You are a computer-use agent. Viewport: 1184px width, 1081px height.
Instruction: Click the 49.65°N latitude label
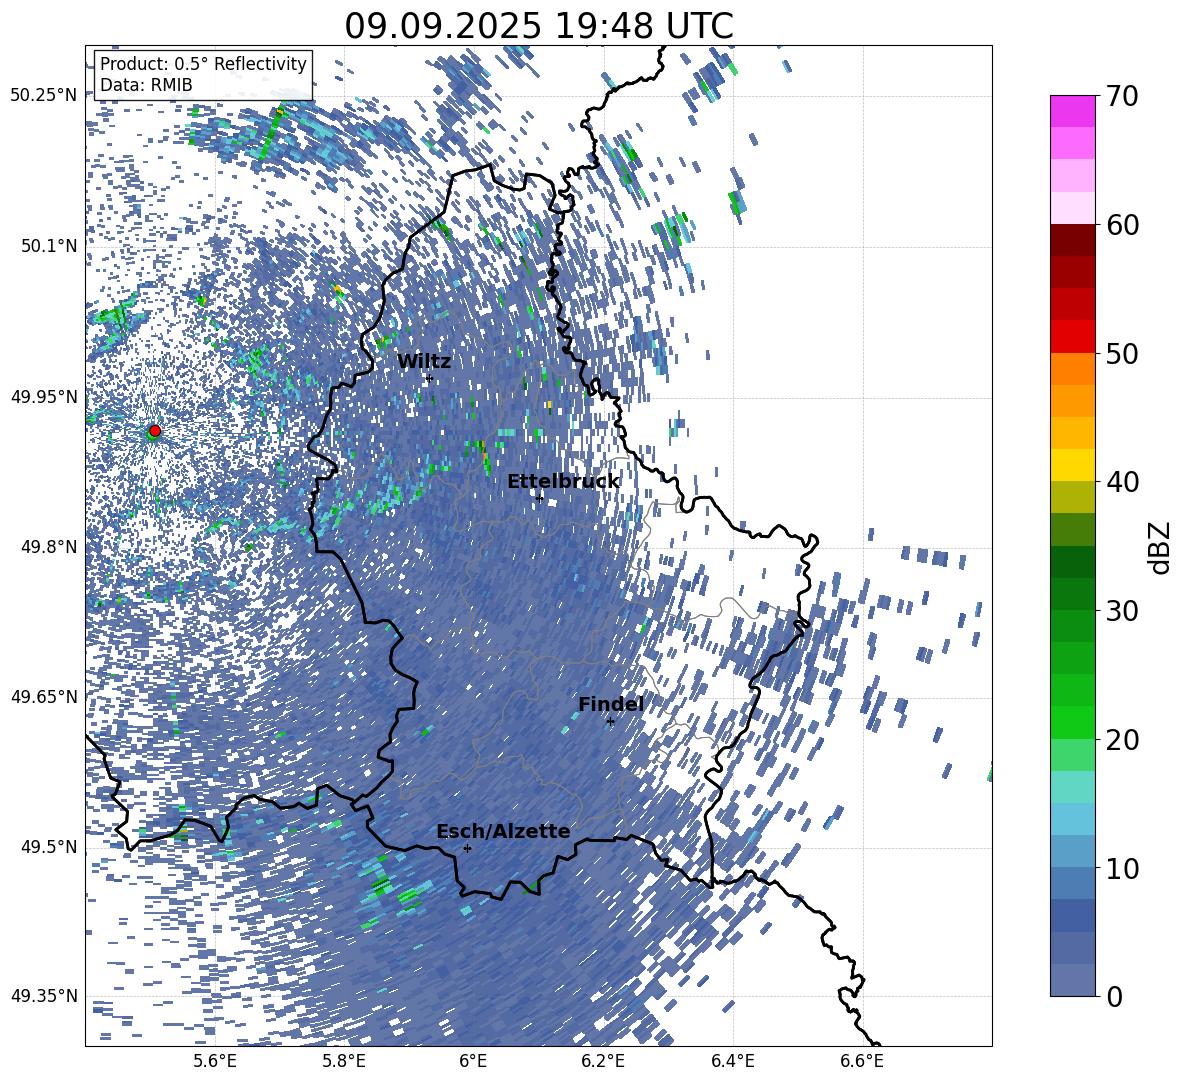(44, 696)
